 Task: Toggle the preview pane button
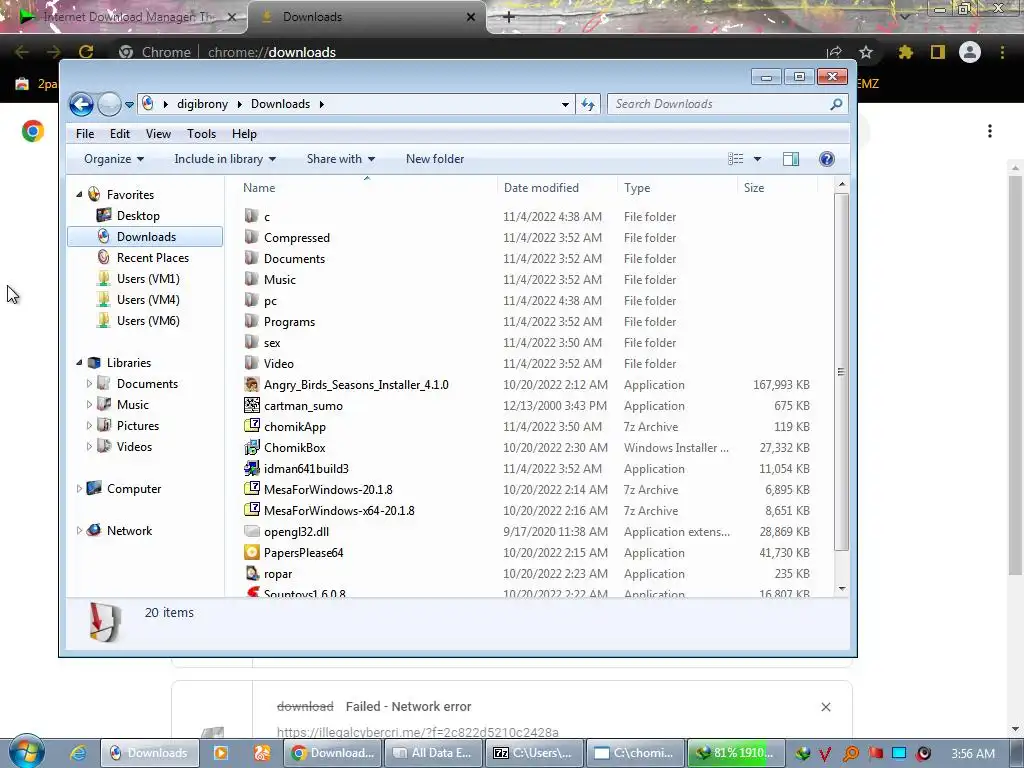(791, 159)
